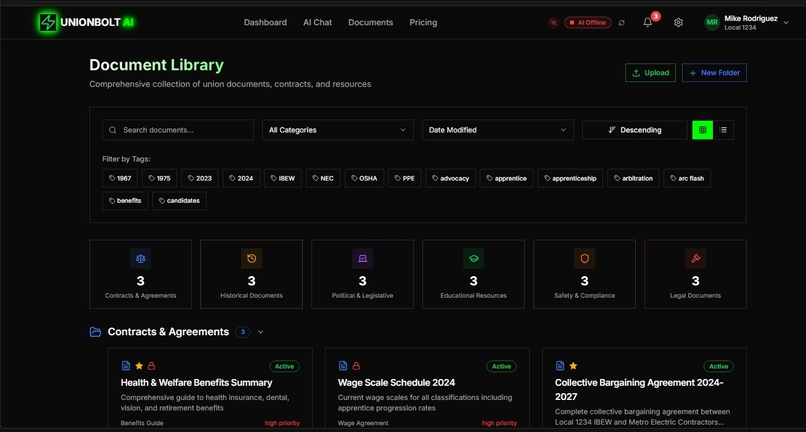
Task: Toggle Descending sort order button
Action: [x=634, y=130]
